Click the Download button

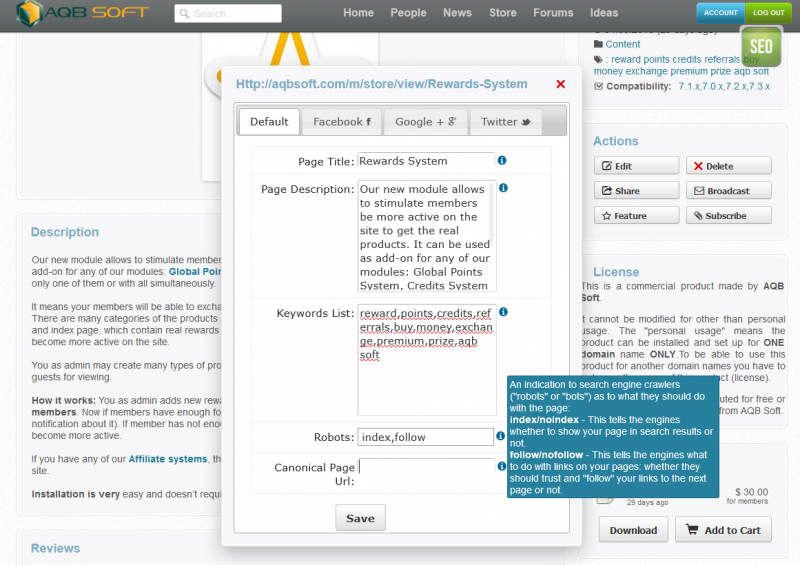coord(632,530)
